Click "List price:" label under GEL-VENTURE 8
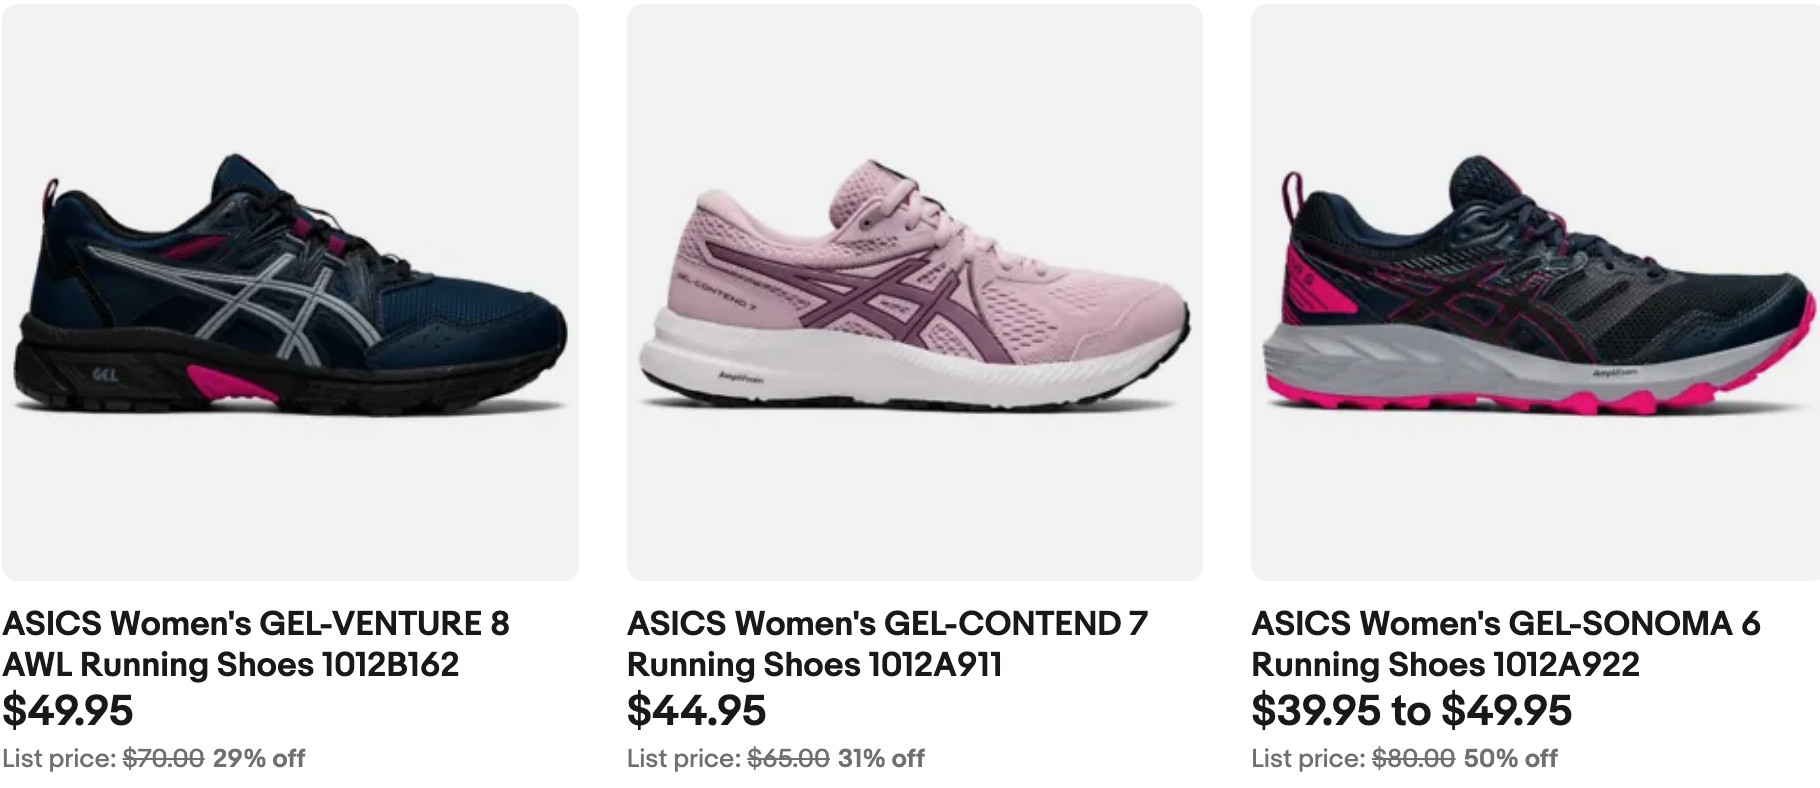Image resolution: width=1820 pixels, height=788 pixels. point(59,759)
